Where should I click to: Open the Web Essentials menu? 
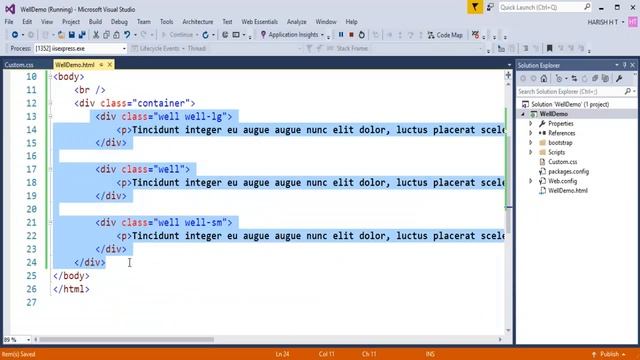pos(260,22)
